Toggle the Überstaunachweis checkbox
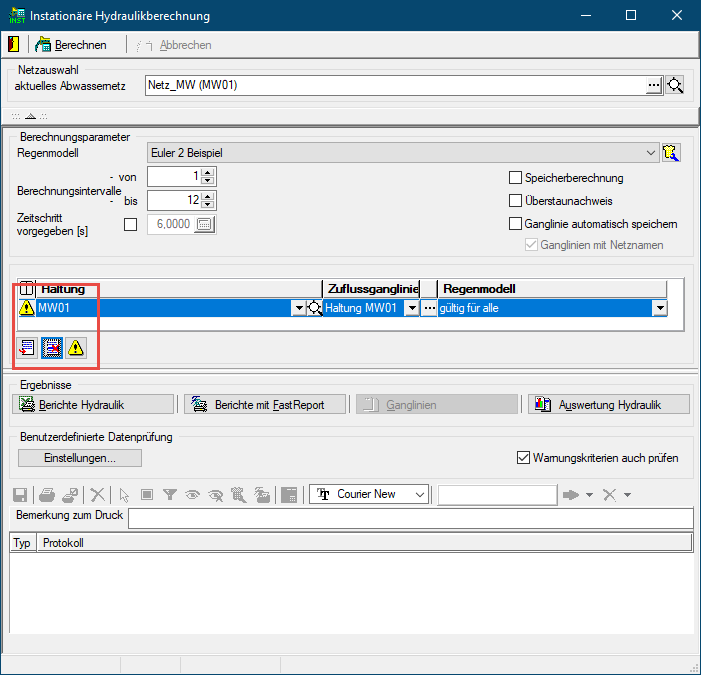This screenshot has height=675, width=701. [x=516, y=201]
